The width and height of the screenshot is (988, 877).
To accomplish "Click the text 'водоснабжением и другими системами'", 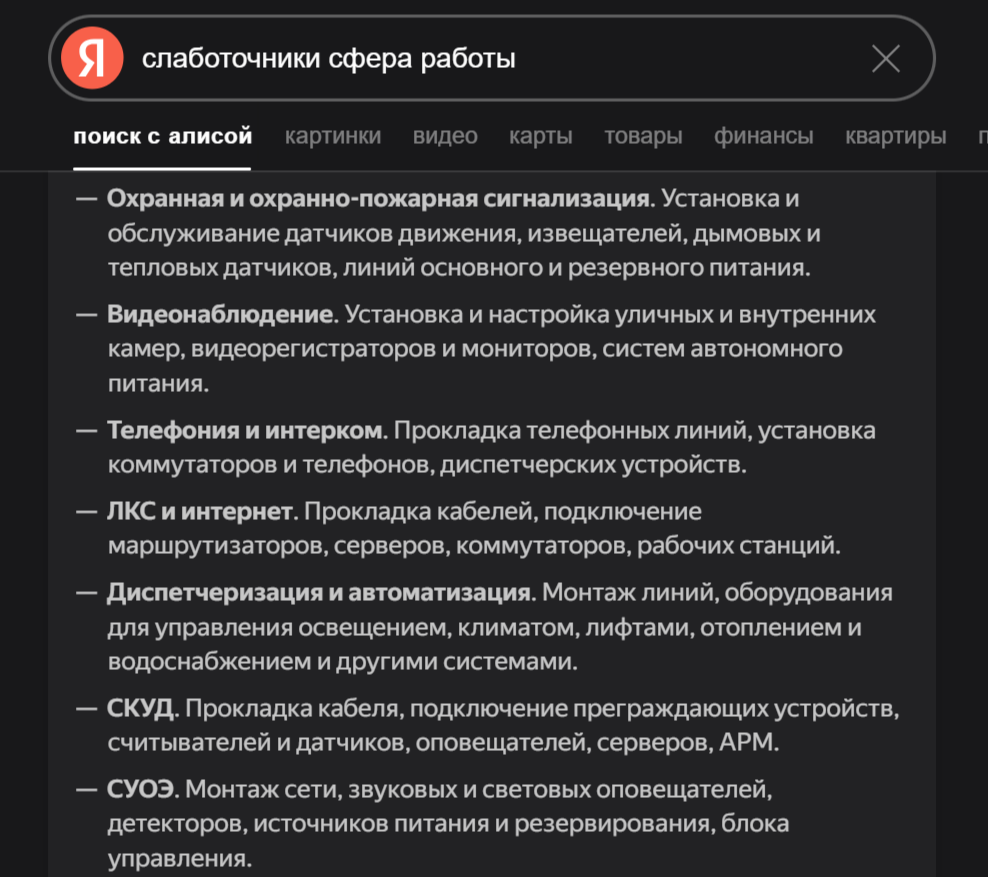I will pyautogui.click(x=340, y=662).
